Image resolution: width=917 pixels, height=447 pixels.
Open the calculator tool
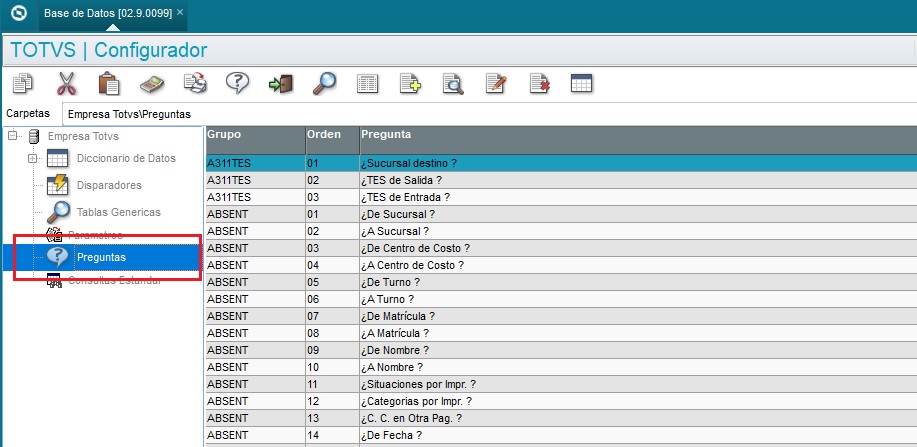coord(152,84)
